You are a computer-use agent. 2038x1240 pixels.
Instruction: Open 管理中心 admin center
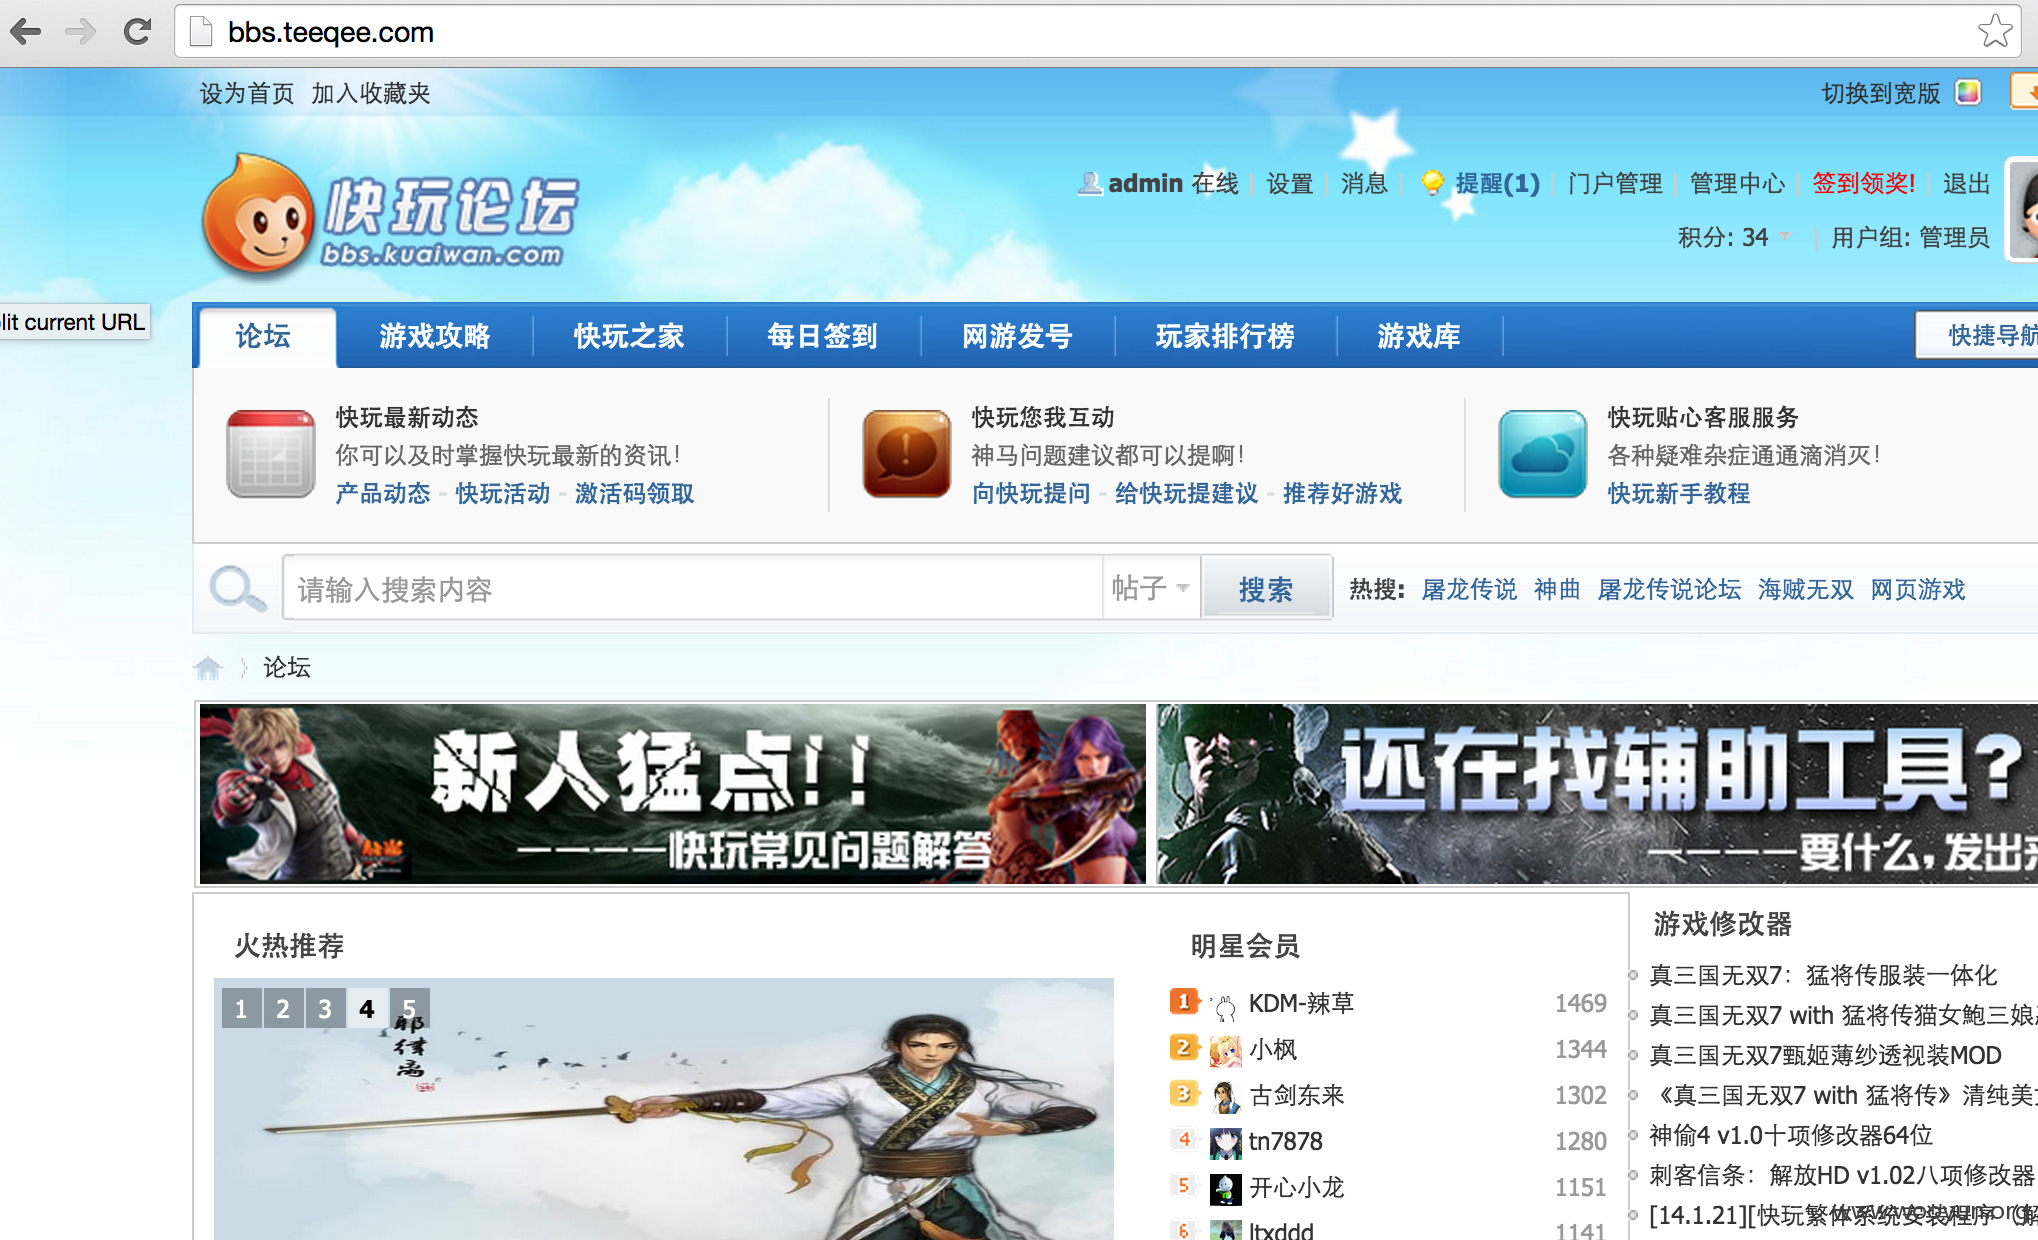[1737, 183]
